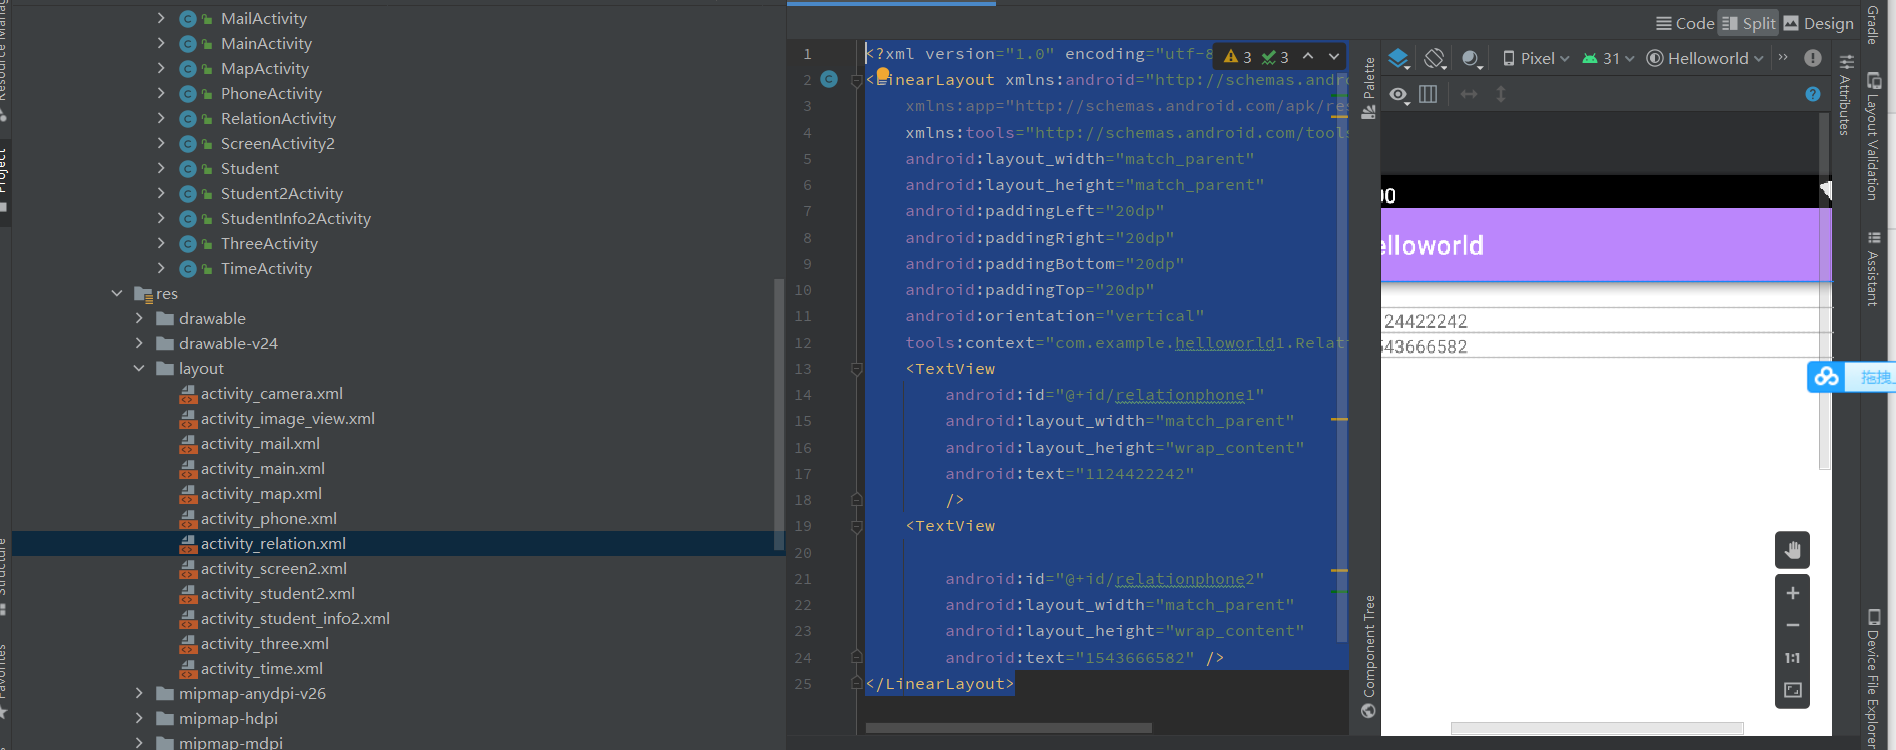Click the code editor horizontal scrollbar
Screen dimensions: 1896x750
[x=1008, y=728]
